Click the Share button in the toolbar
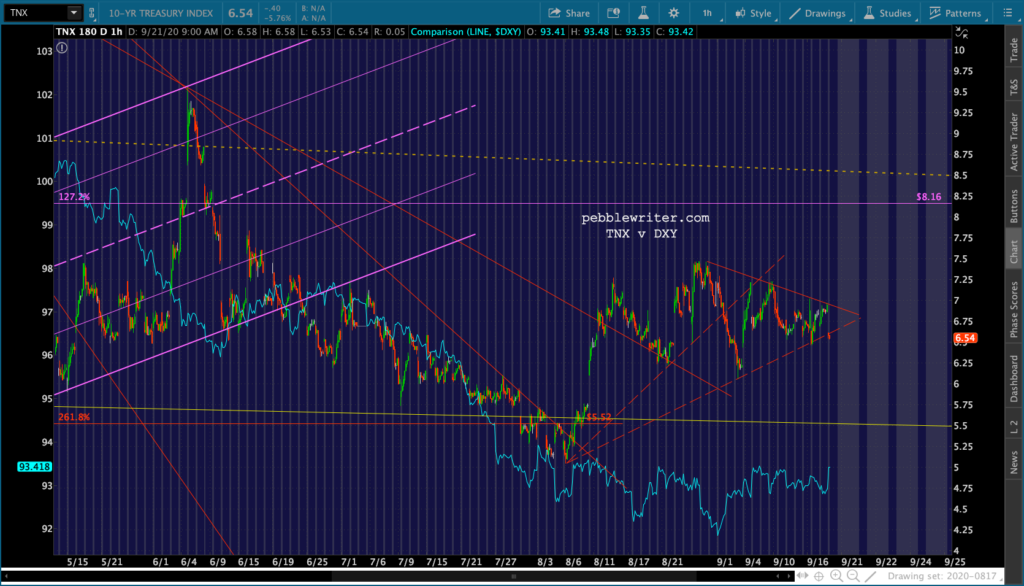 569,13
